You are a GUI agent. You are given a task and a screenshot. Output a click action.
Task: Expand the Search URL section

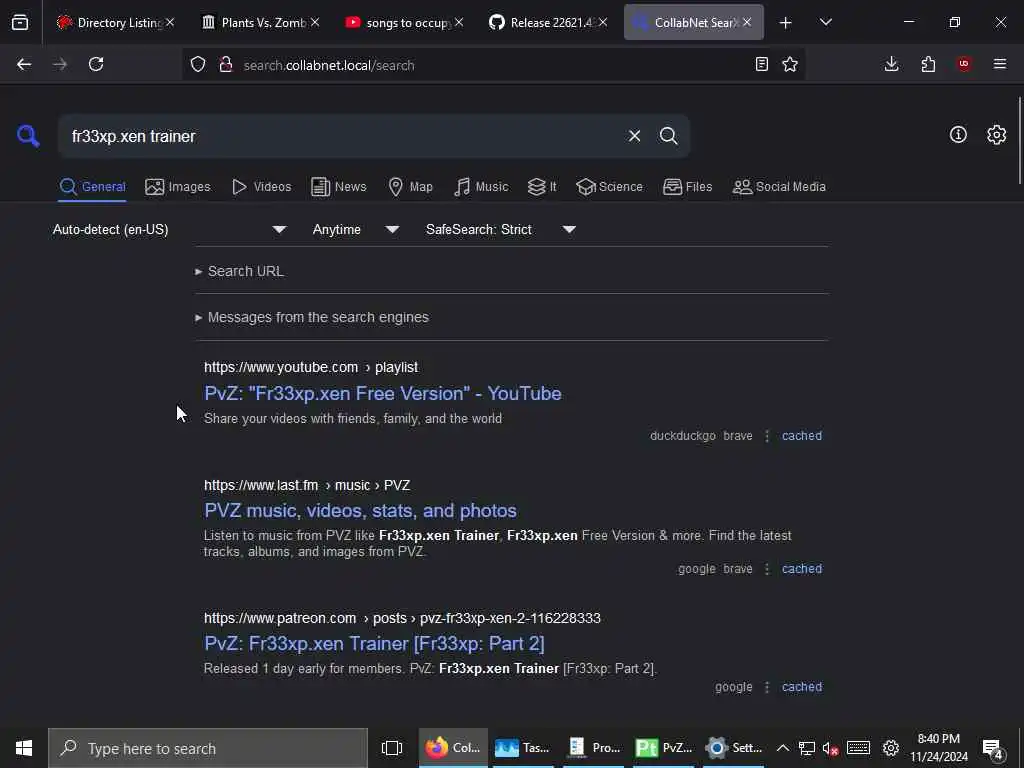click(240, 271)
